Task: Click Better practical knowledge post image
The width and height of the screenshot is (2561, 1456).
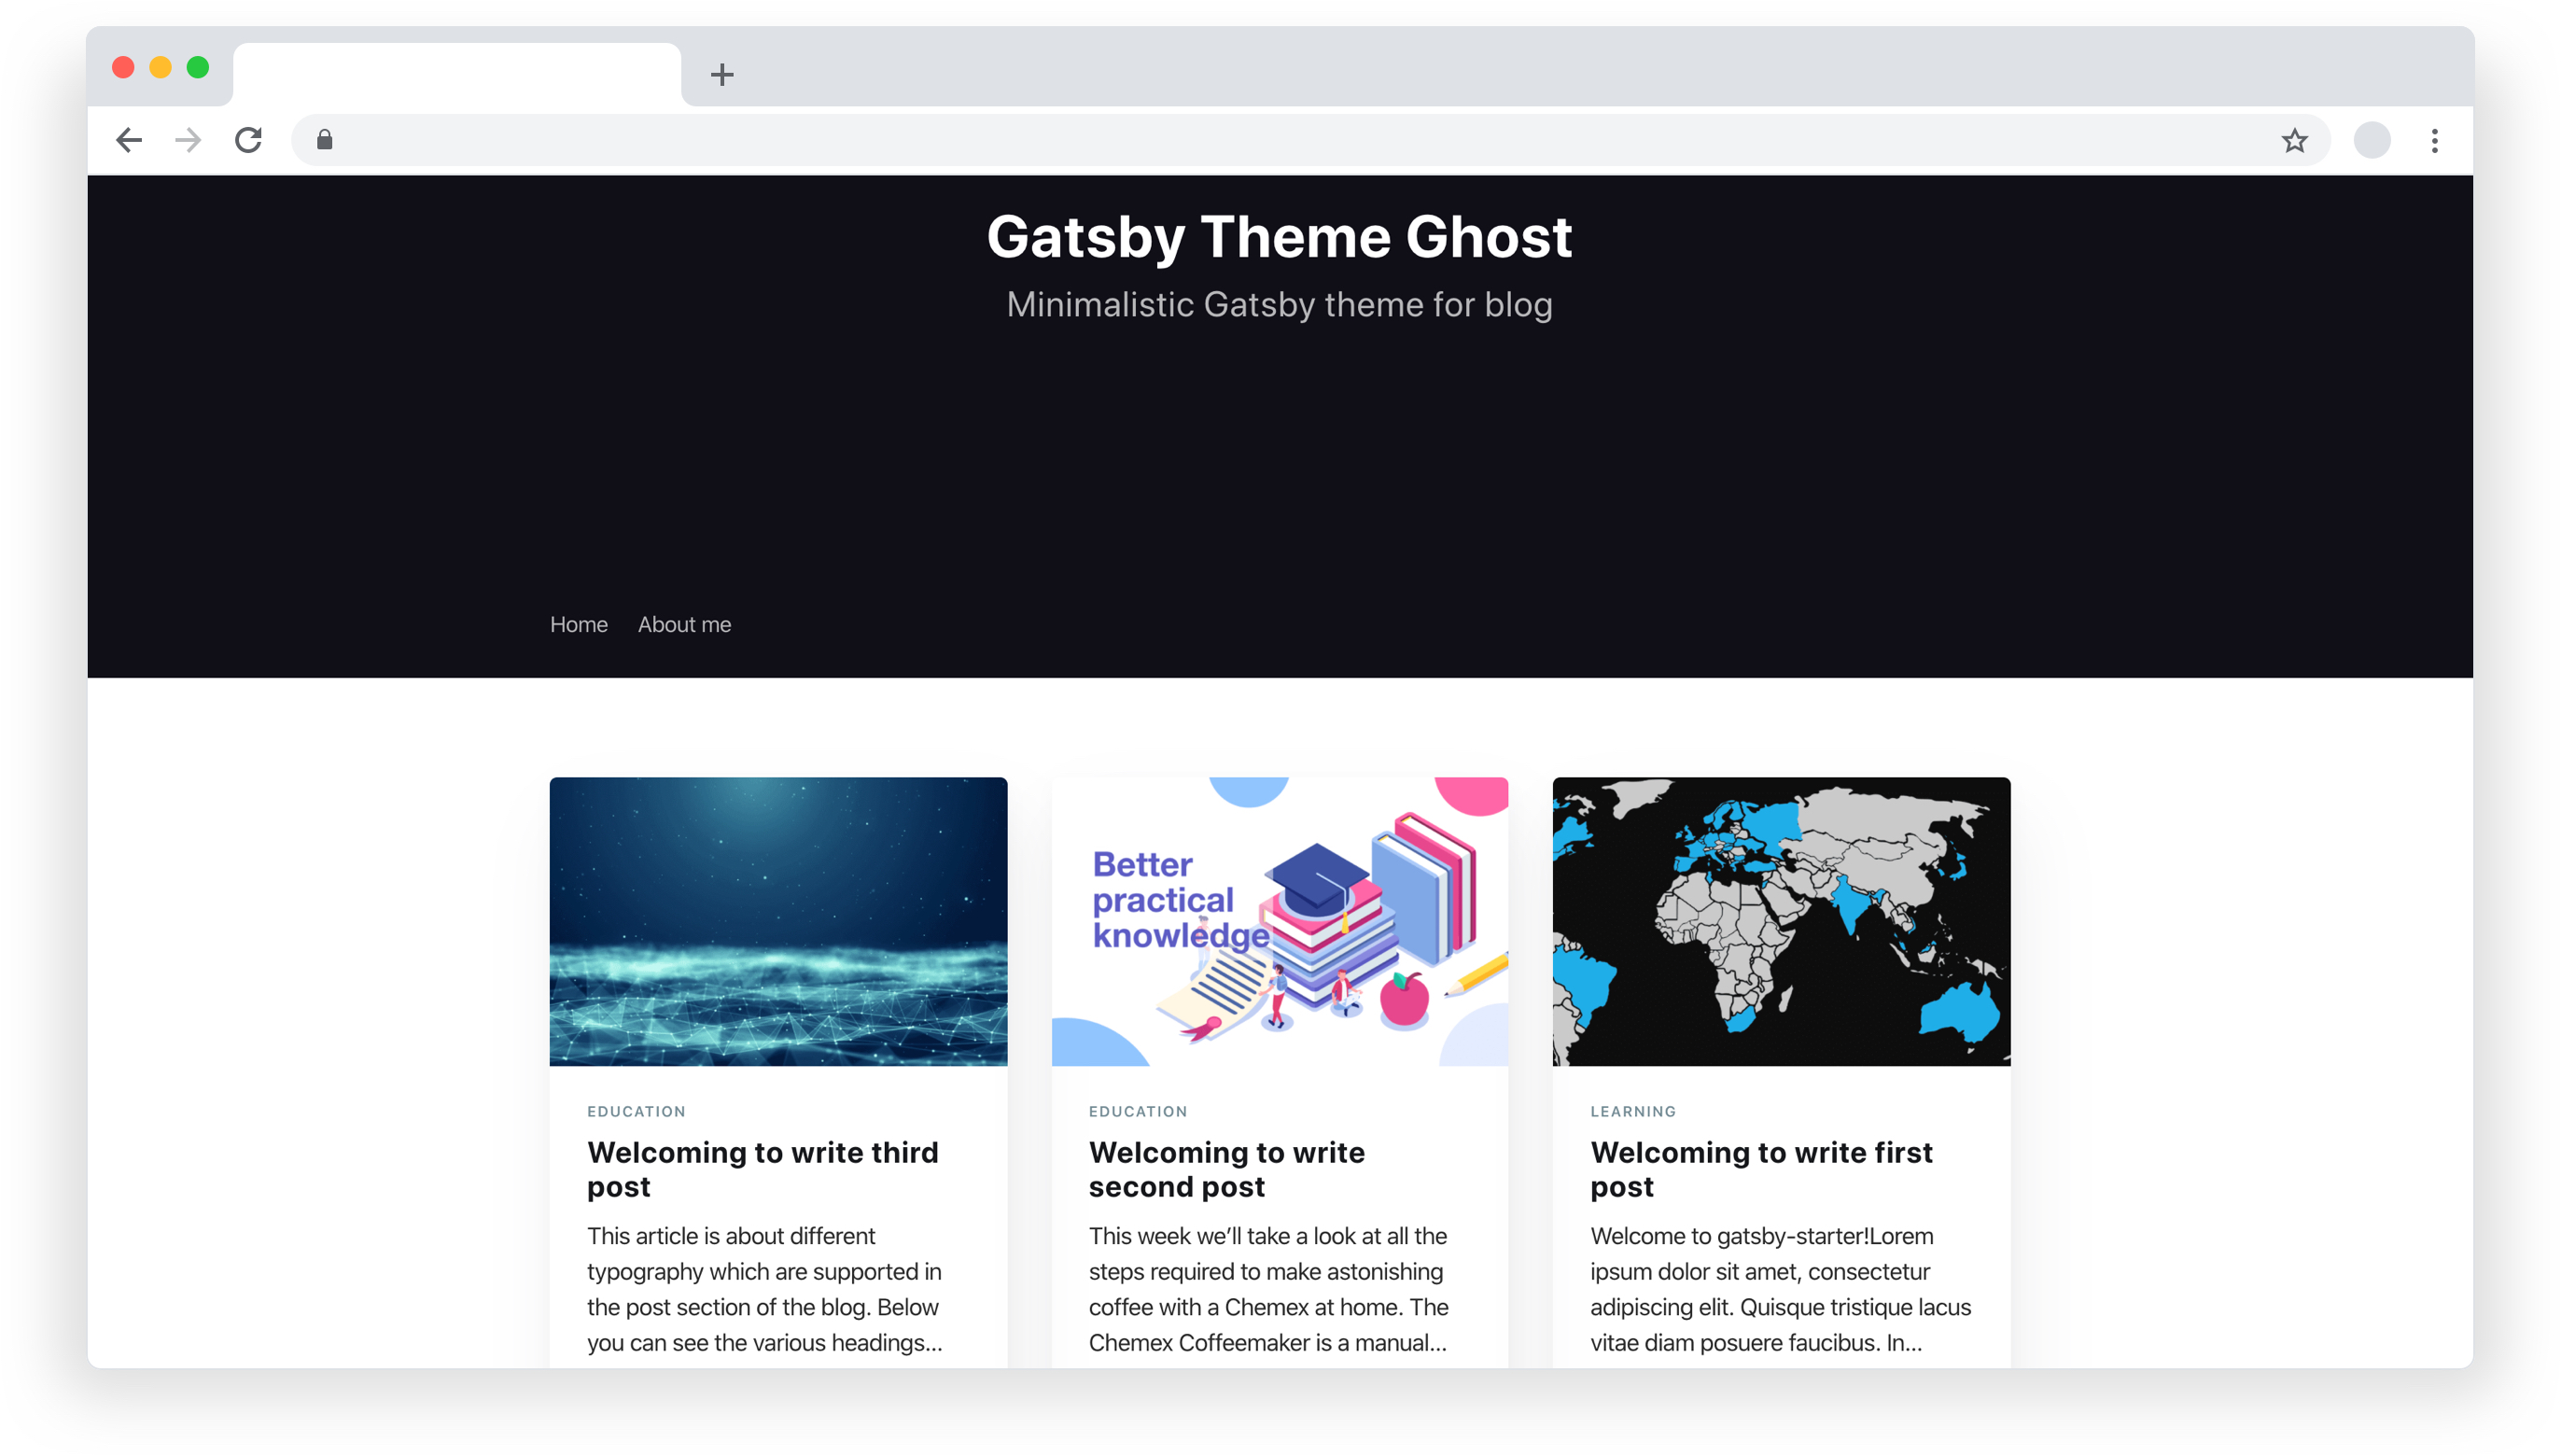Action: coord(1279,921)
